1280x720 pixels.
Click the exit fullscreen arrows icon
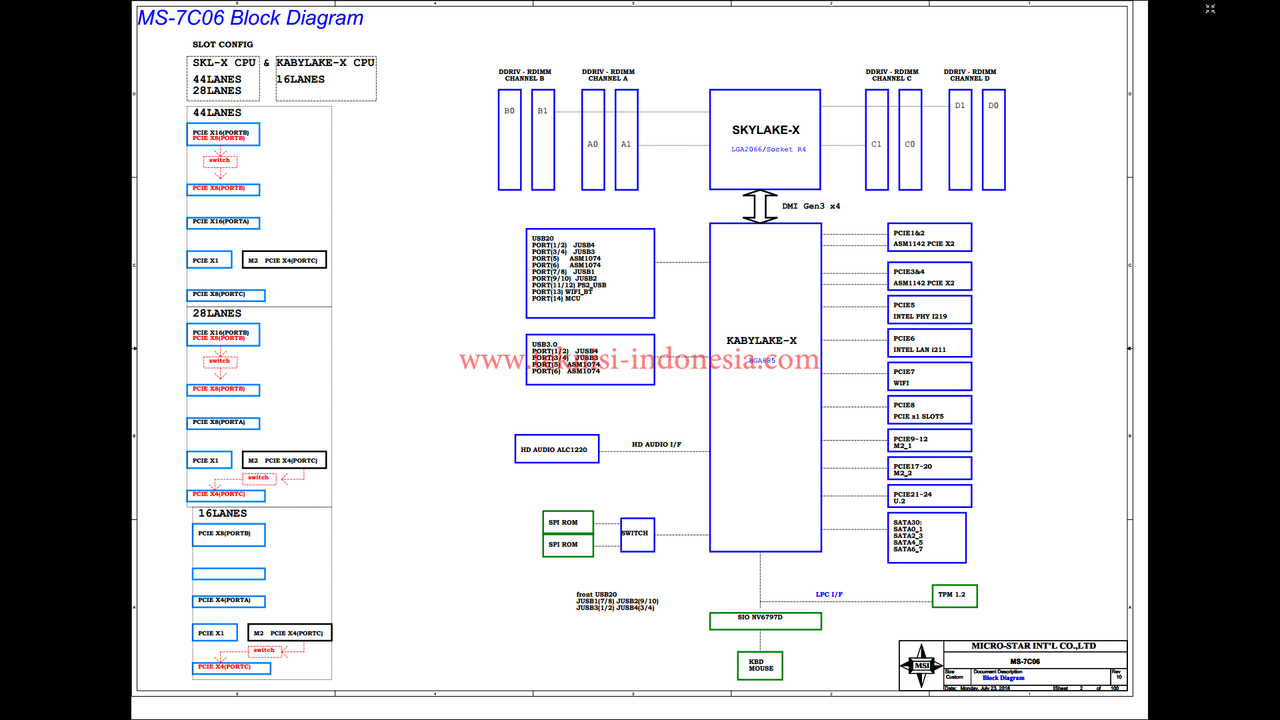1210,9
